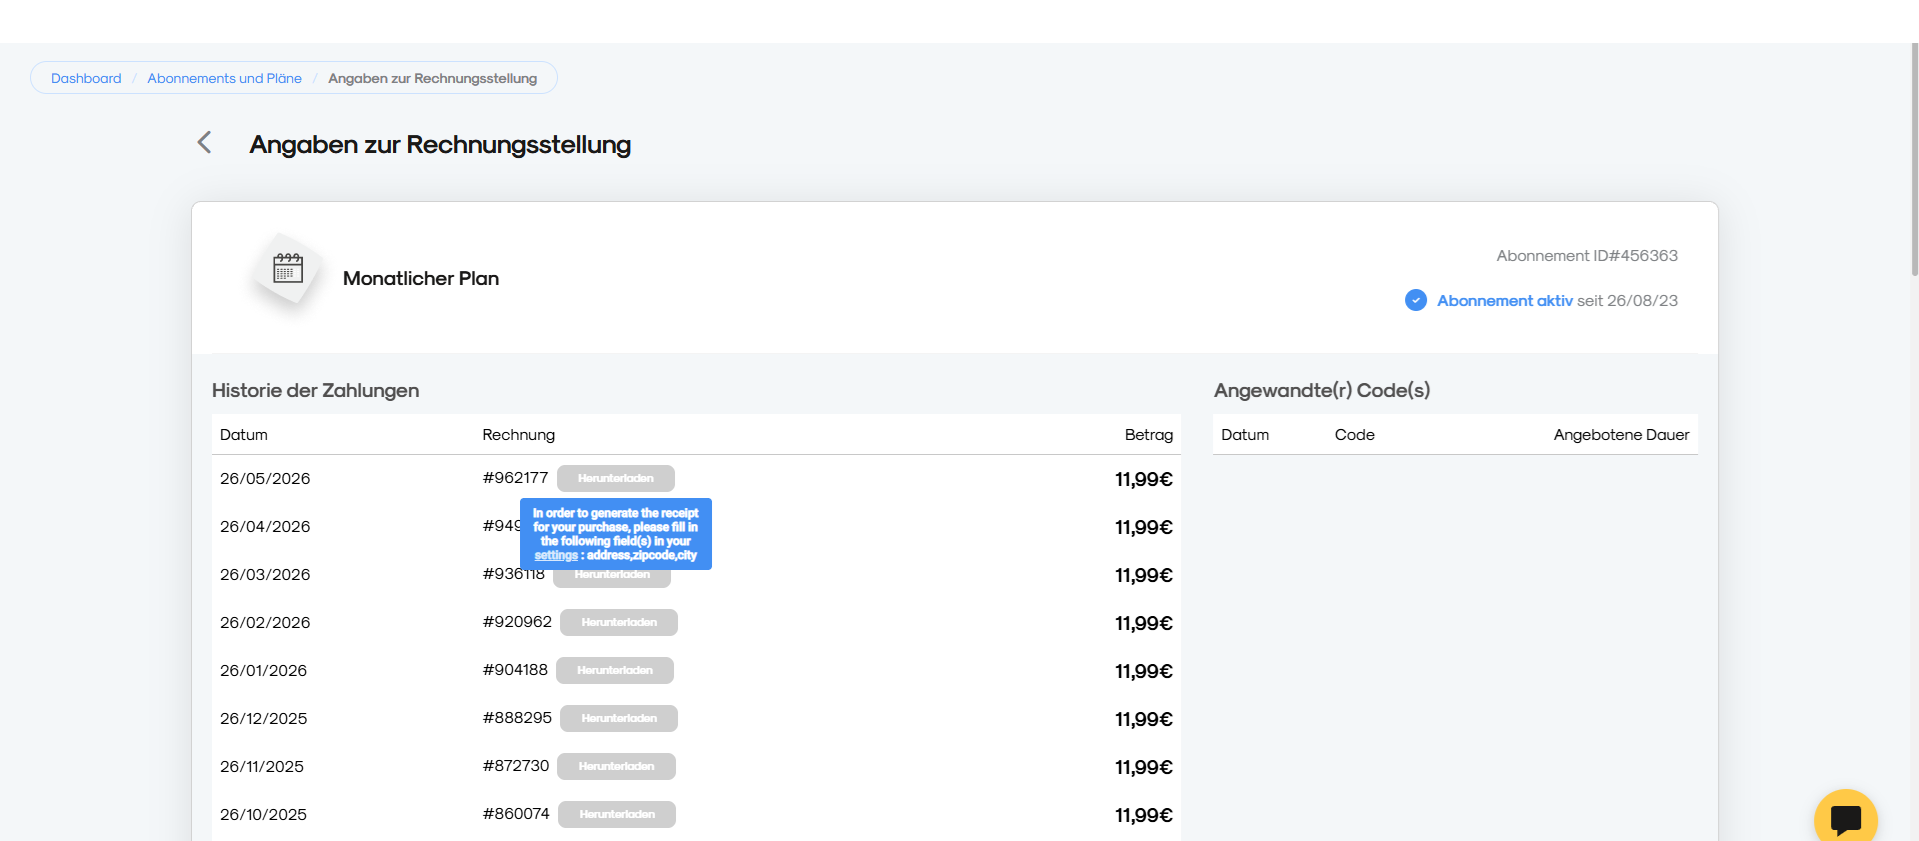The height and width of the screenshot is (841, 1919).
Task: Select the date 26/01/2026
Action: coord(263,670)
